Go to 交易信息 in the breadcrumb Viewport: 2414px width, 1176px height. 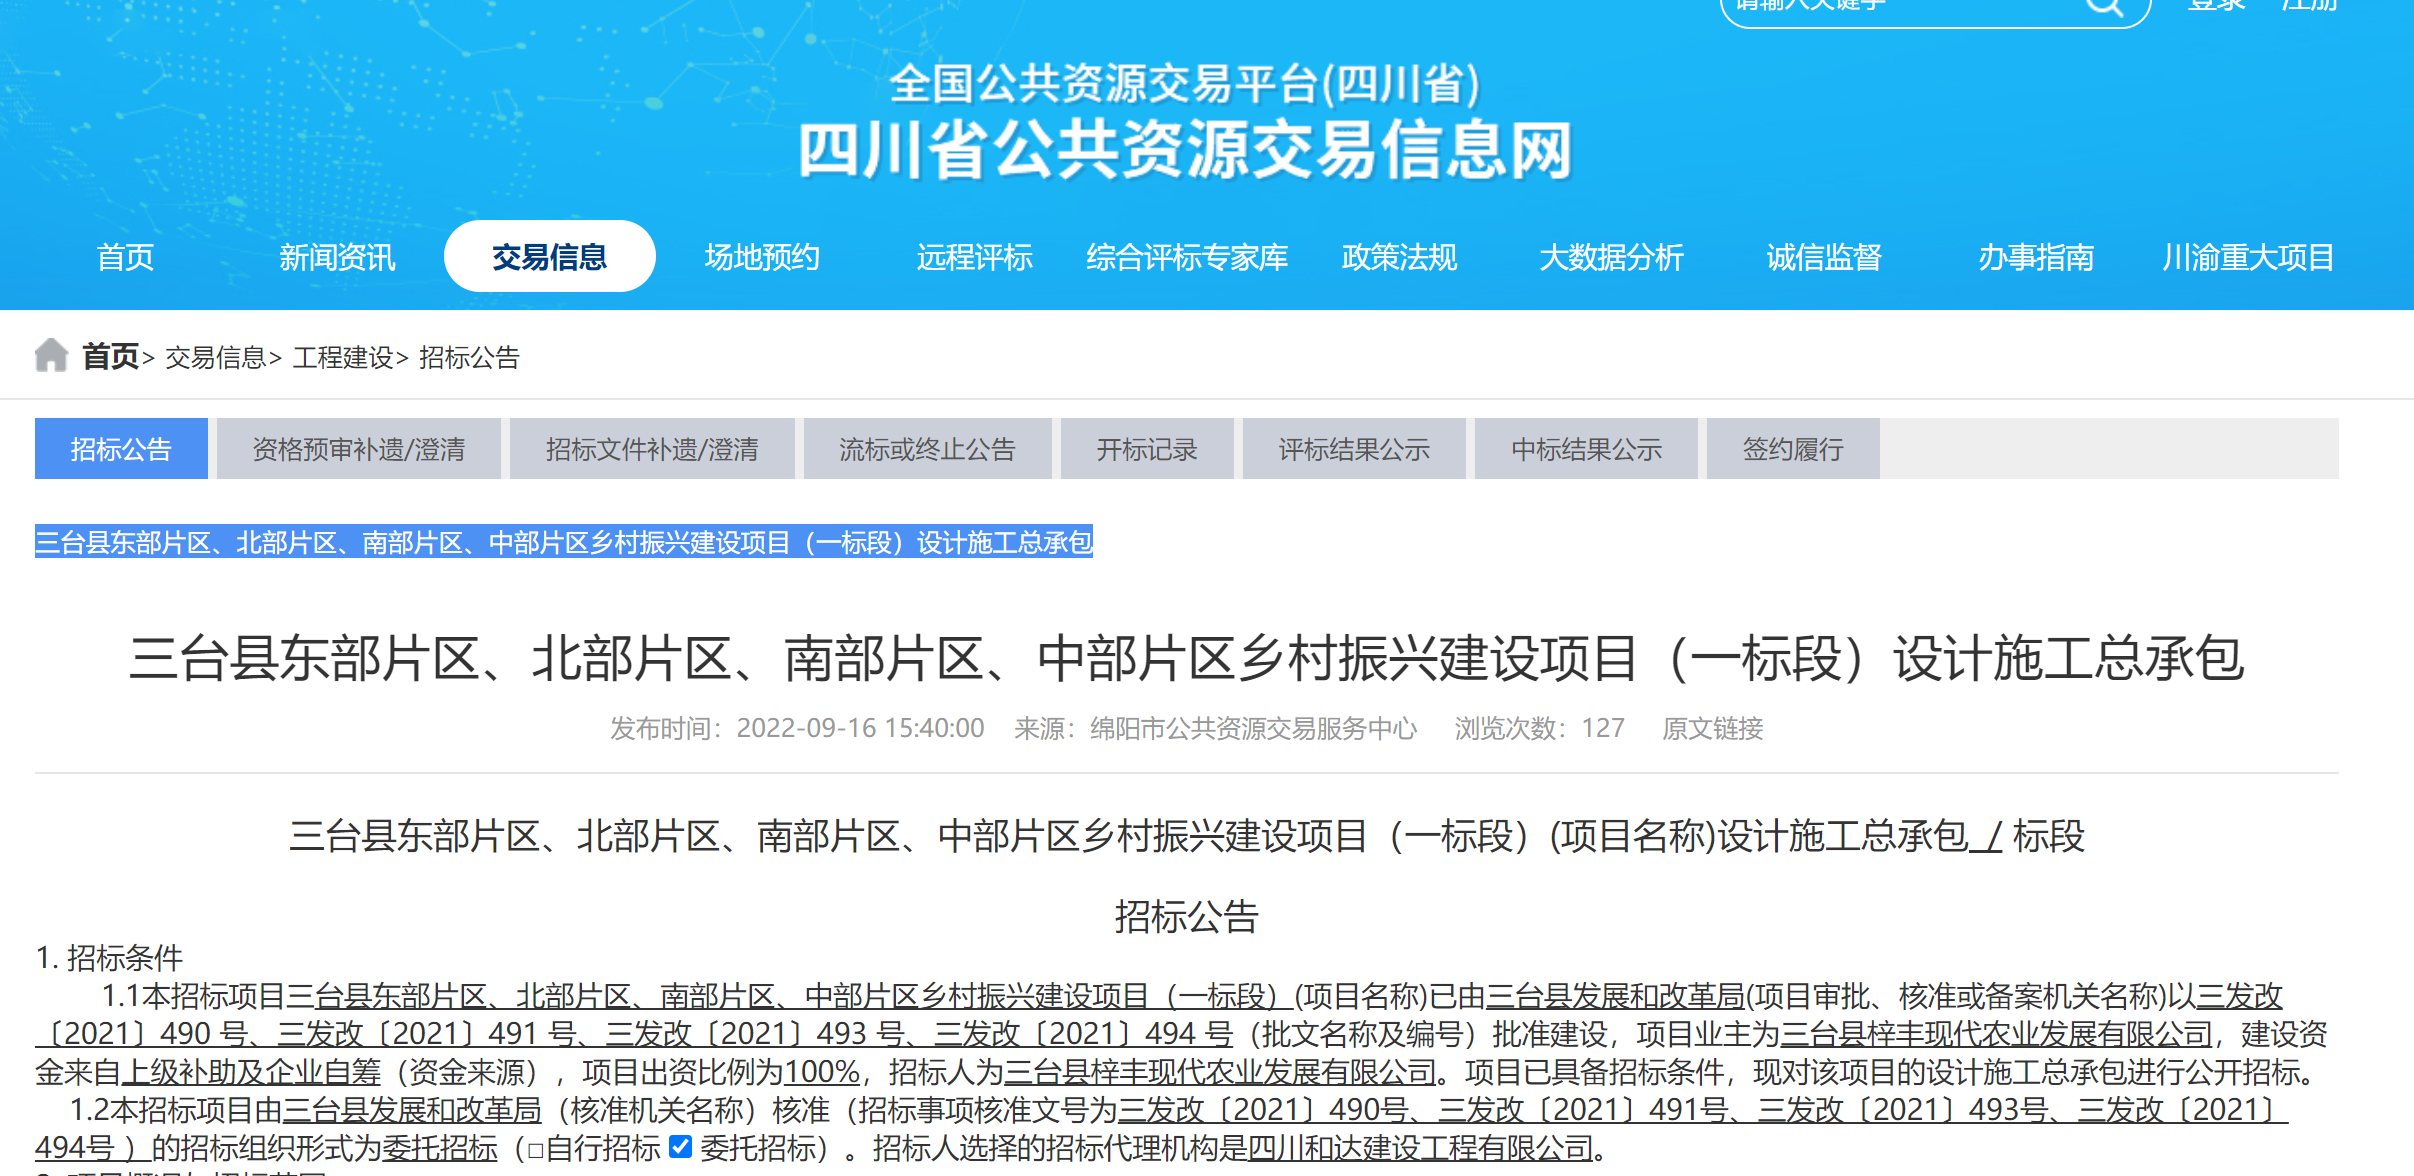[x=215, y=357]
